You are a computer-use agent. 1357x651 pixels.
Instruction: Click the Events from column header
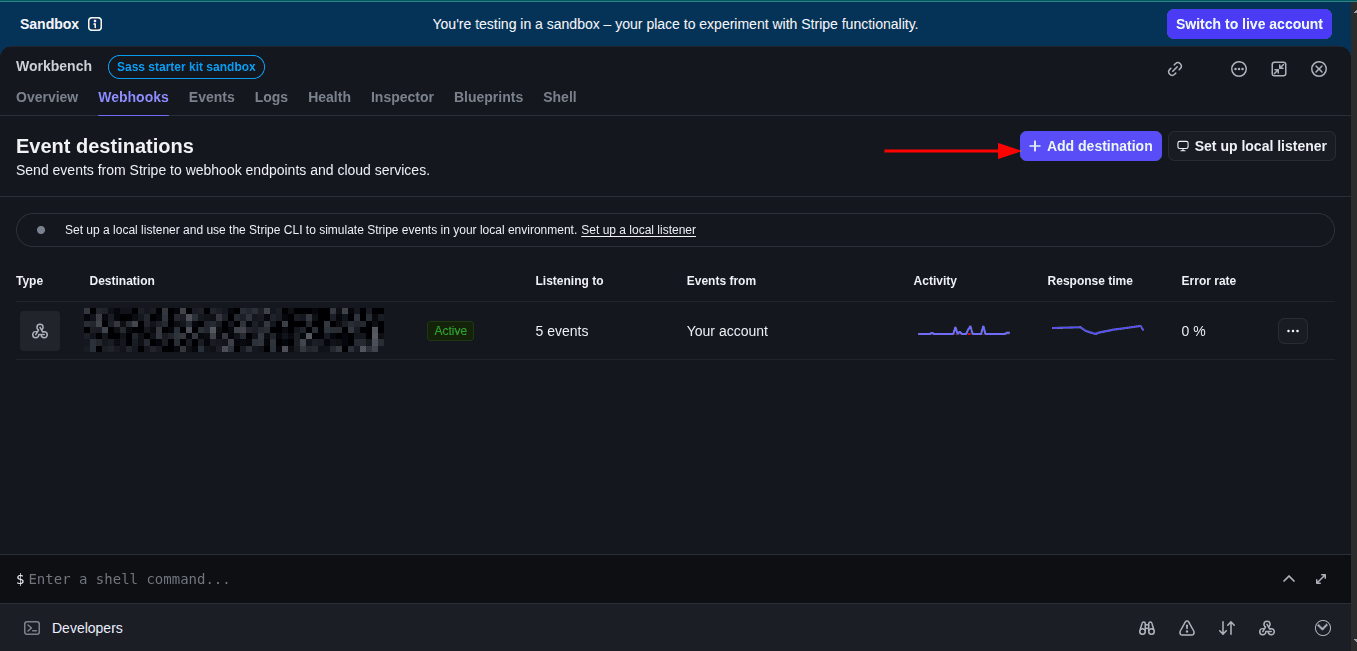point(721,281)
